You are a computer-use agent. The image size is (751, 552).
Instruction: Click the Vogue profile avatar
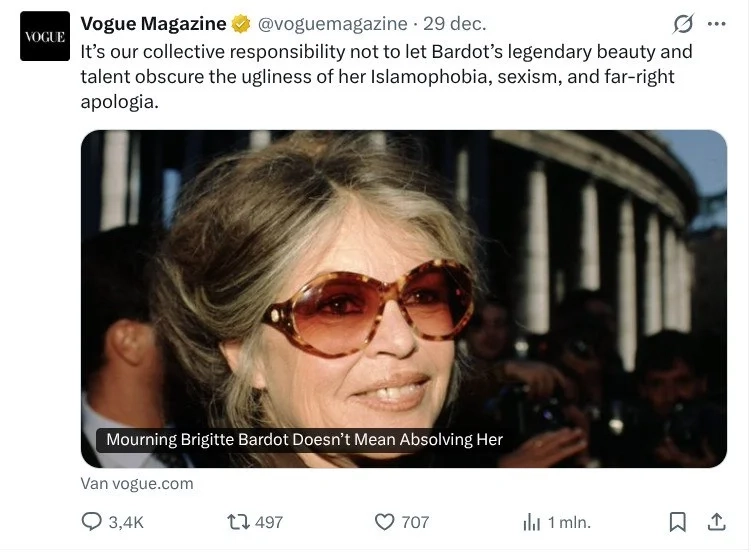(45, 37)
